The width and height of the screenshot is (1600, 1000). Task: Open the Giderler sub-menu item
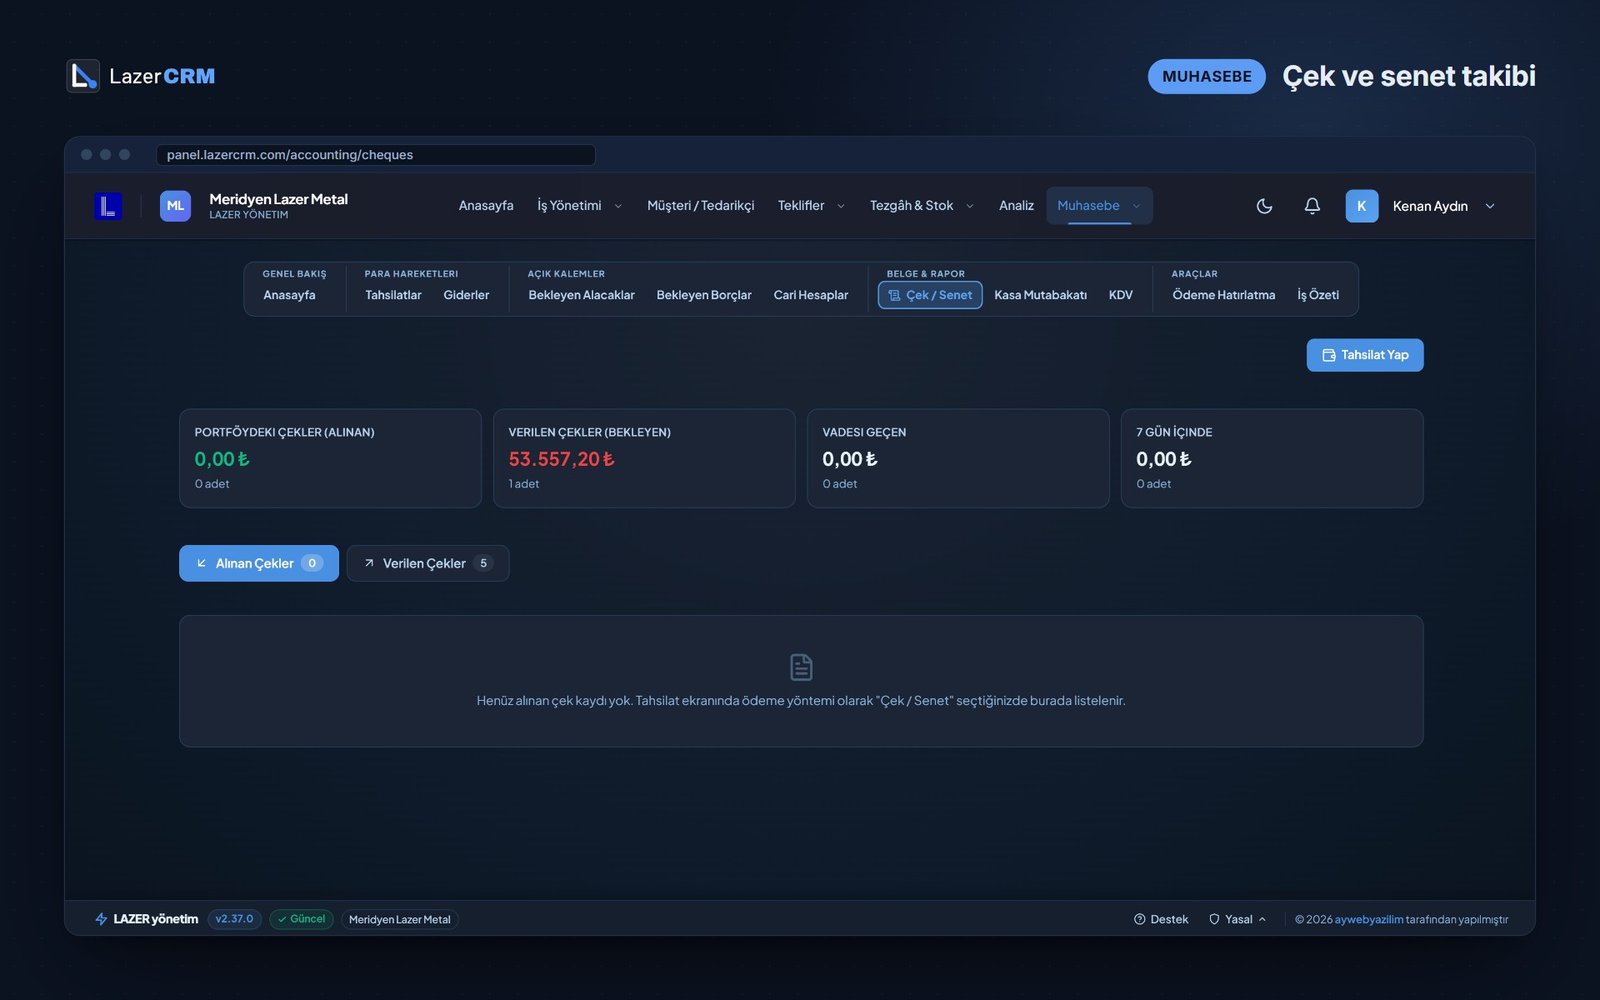pos(466,295)
